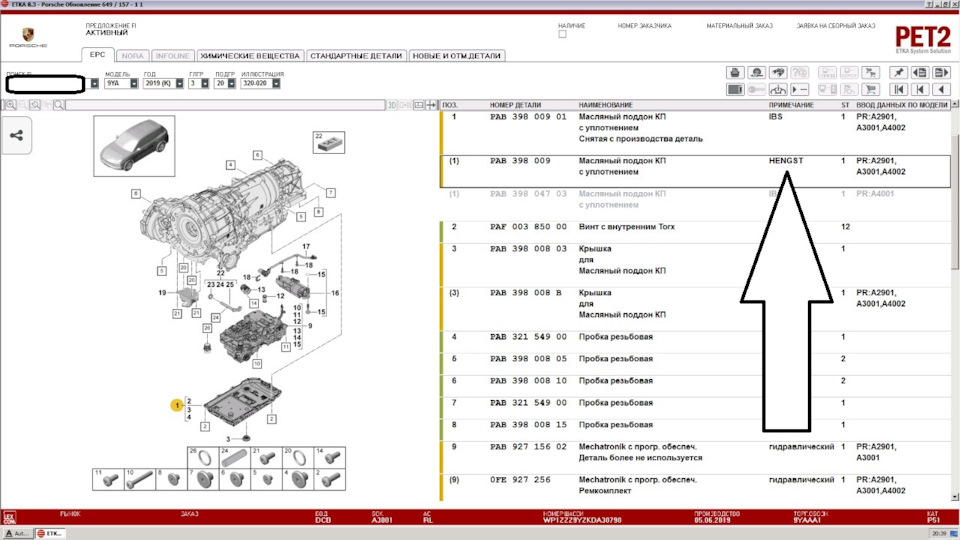Image resolution: width=960 pixels, height=540 pixels.
Task: Jump to first page with the bar-arrow icon
Action: [898, 90]
